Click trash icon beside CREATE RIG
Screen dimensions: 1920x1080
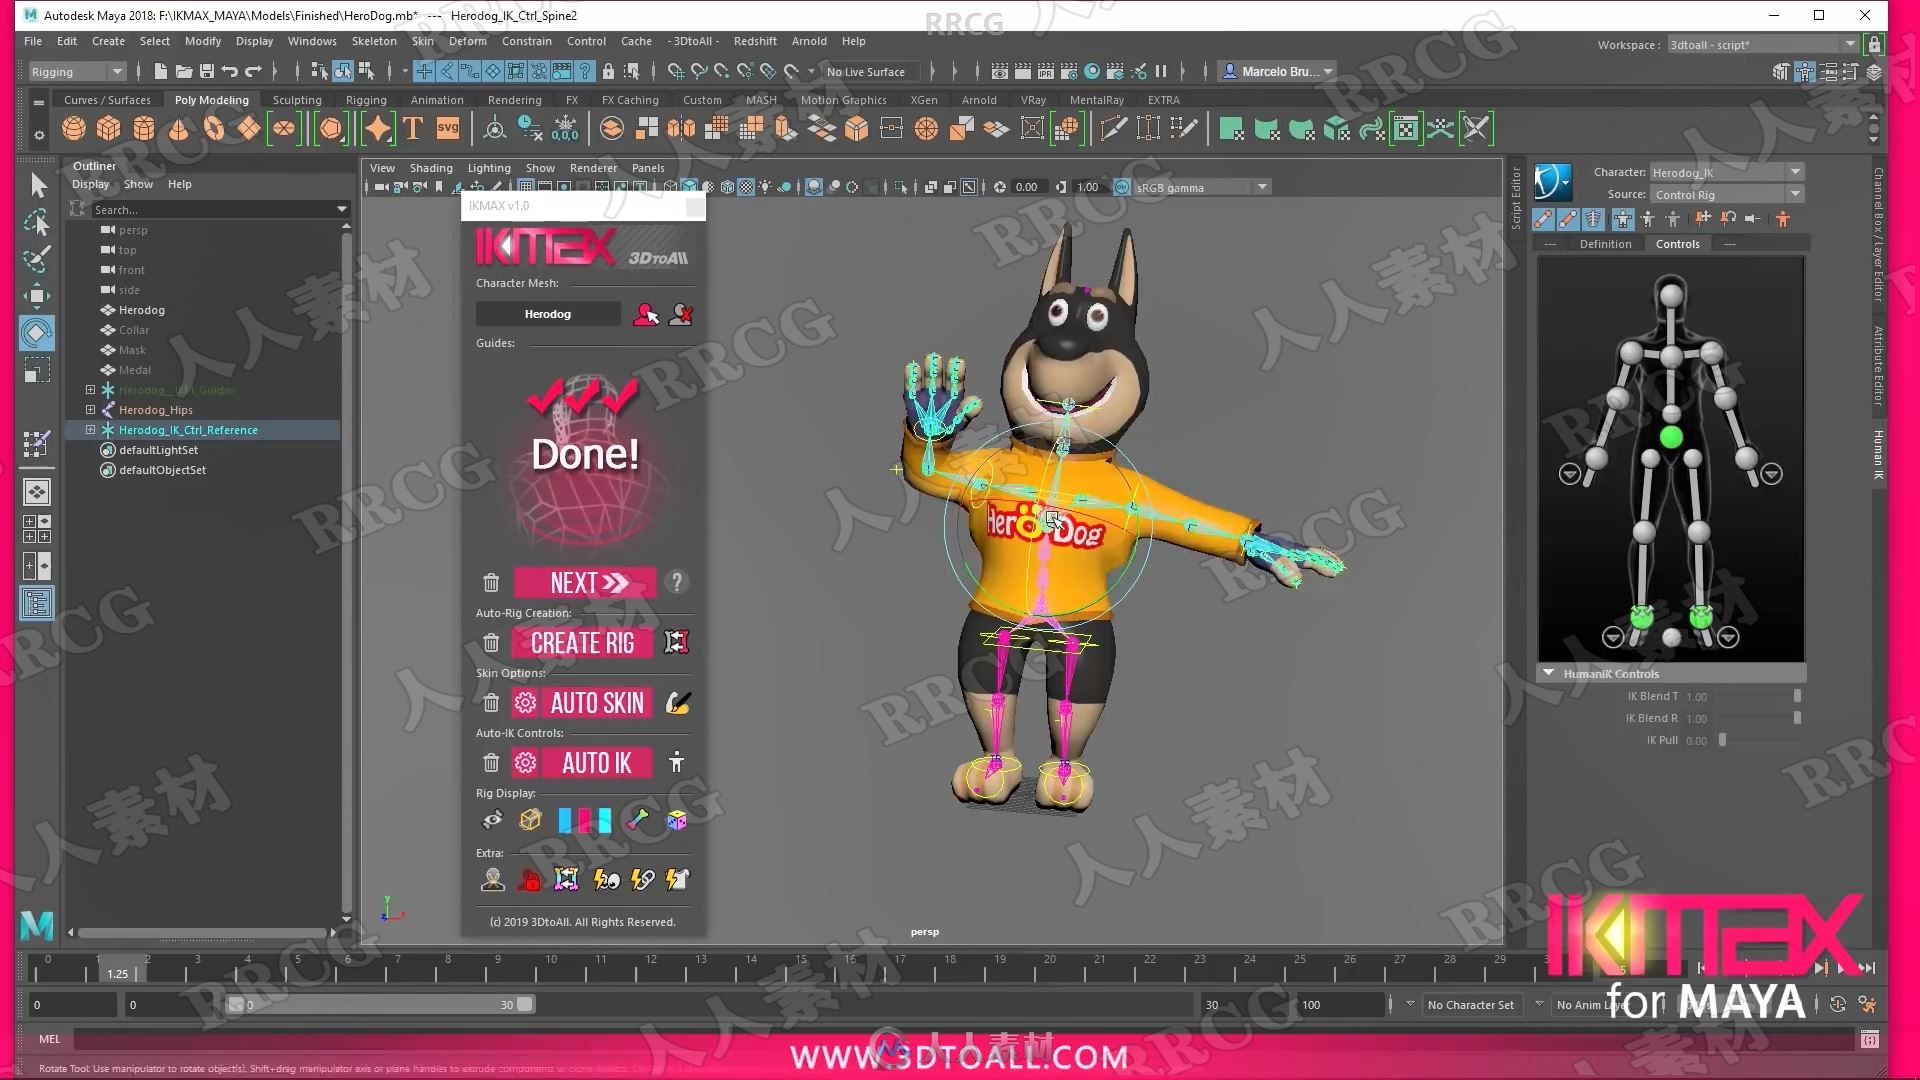491,643
